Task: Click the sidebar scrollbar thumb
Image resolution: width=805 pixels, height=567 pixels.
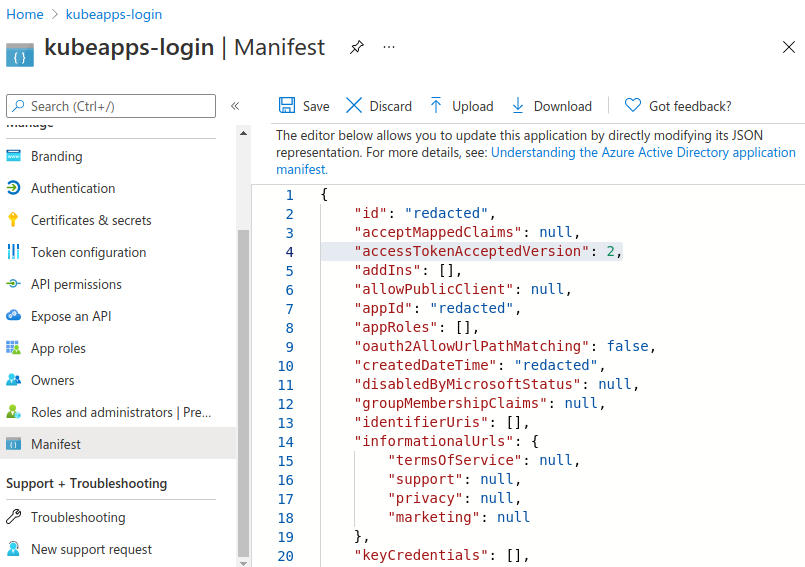Action: 243,393
